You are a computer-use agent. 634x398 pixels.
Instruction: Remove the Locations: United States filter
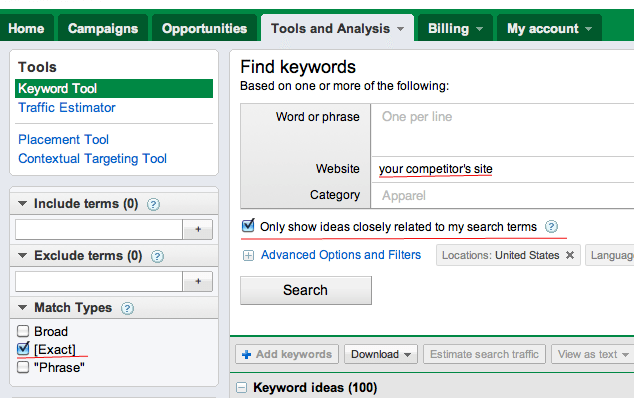click(x=570, y=255)
